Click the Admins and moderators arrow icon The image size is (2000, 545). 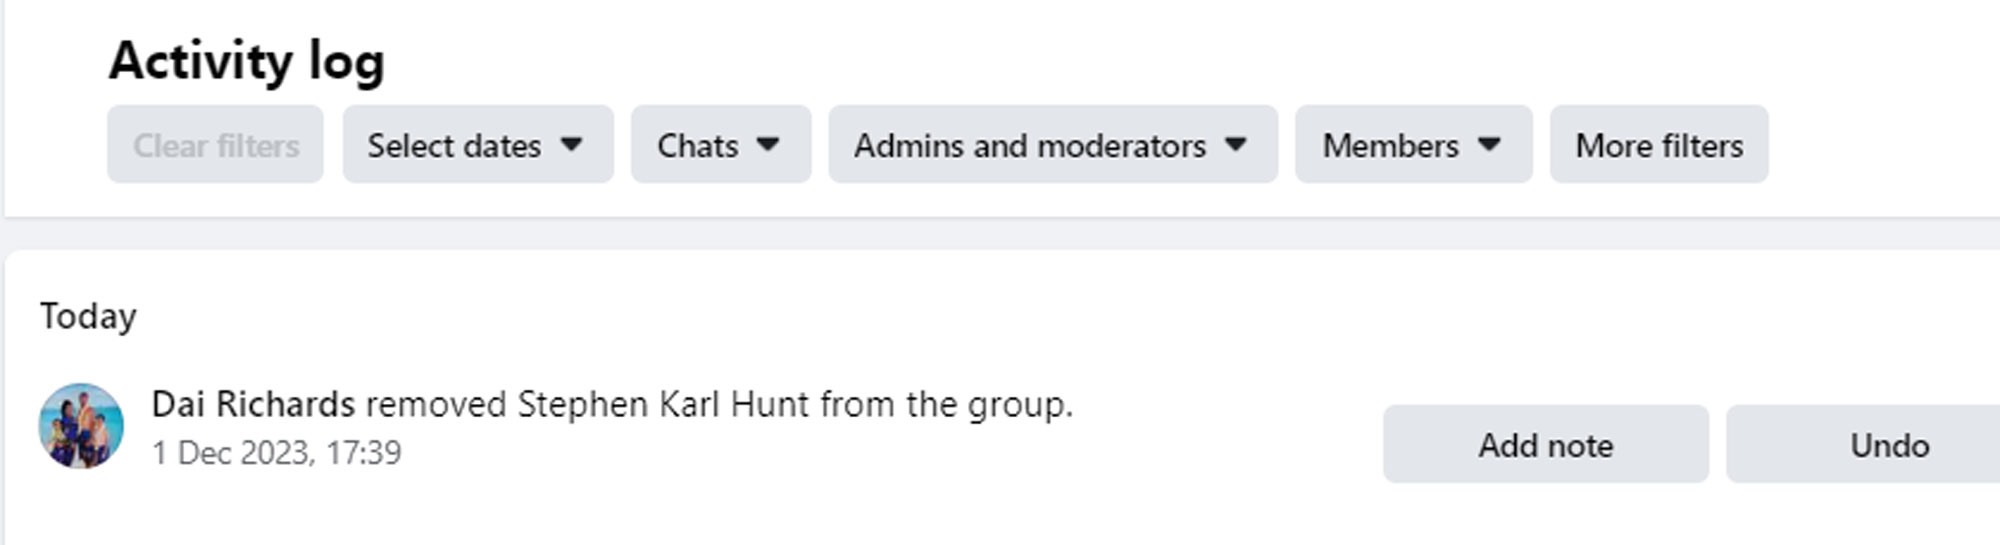[1235, 144]
